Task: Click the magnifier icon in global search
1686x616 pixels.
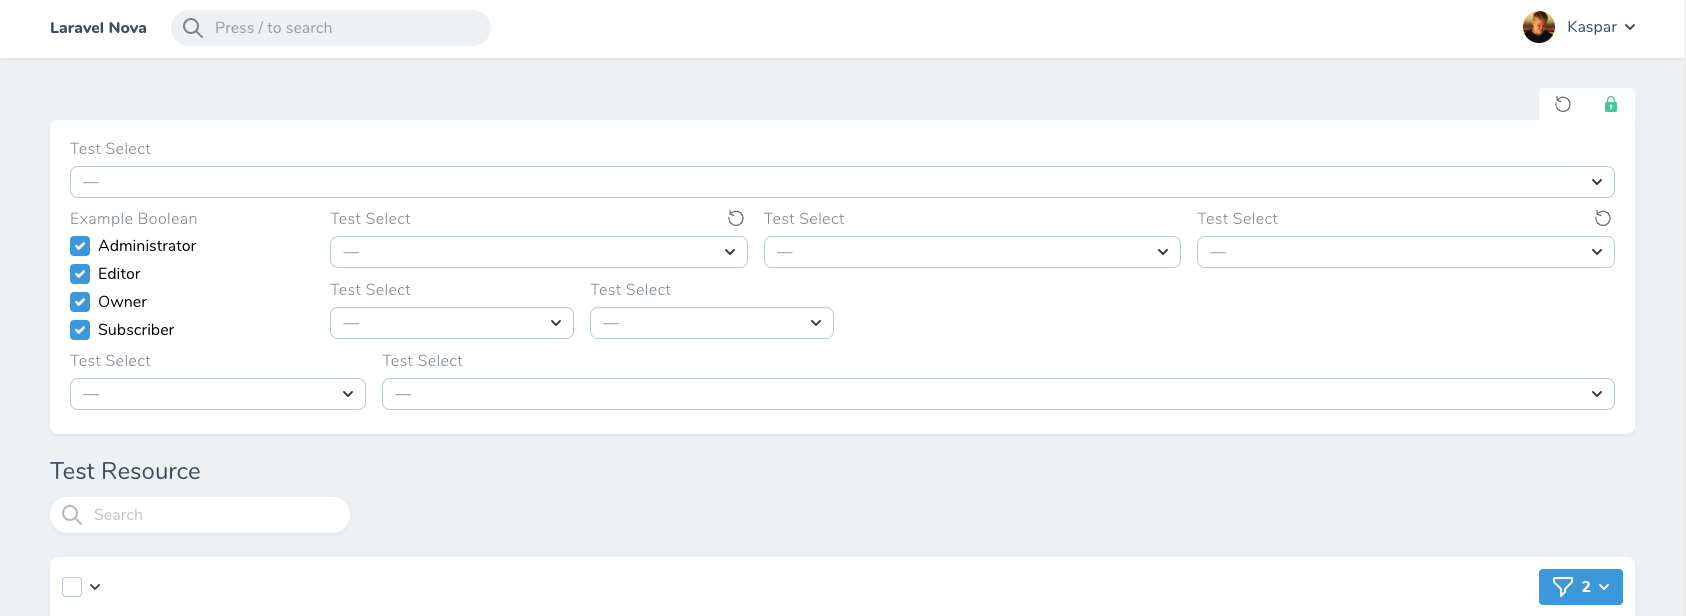Action: point(193,28)
